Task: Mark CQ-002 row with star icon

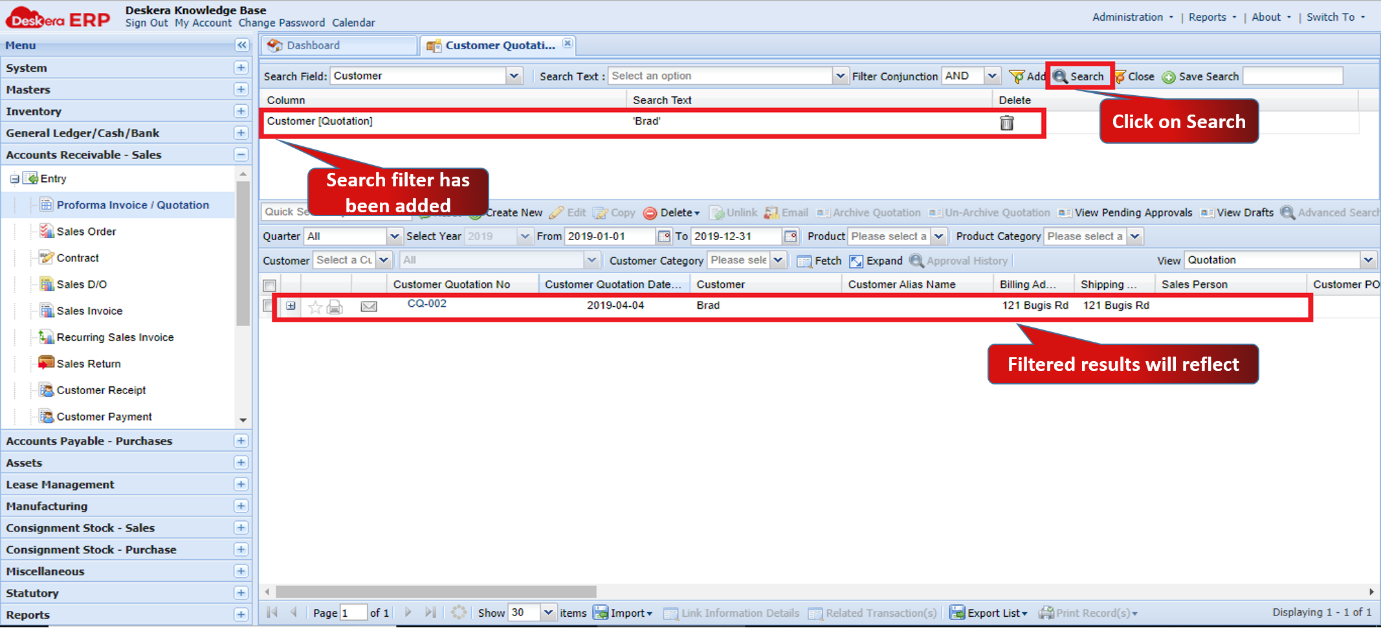Action: (x=315, y=306)
